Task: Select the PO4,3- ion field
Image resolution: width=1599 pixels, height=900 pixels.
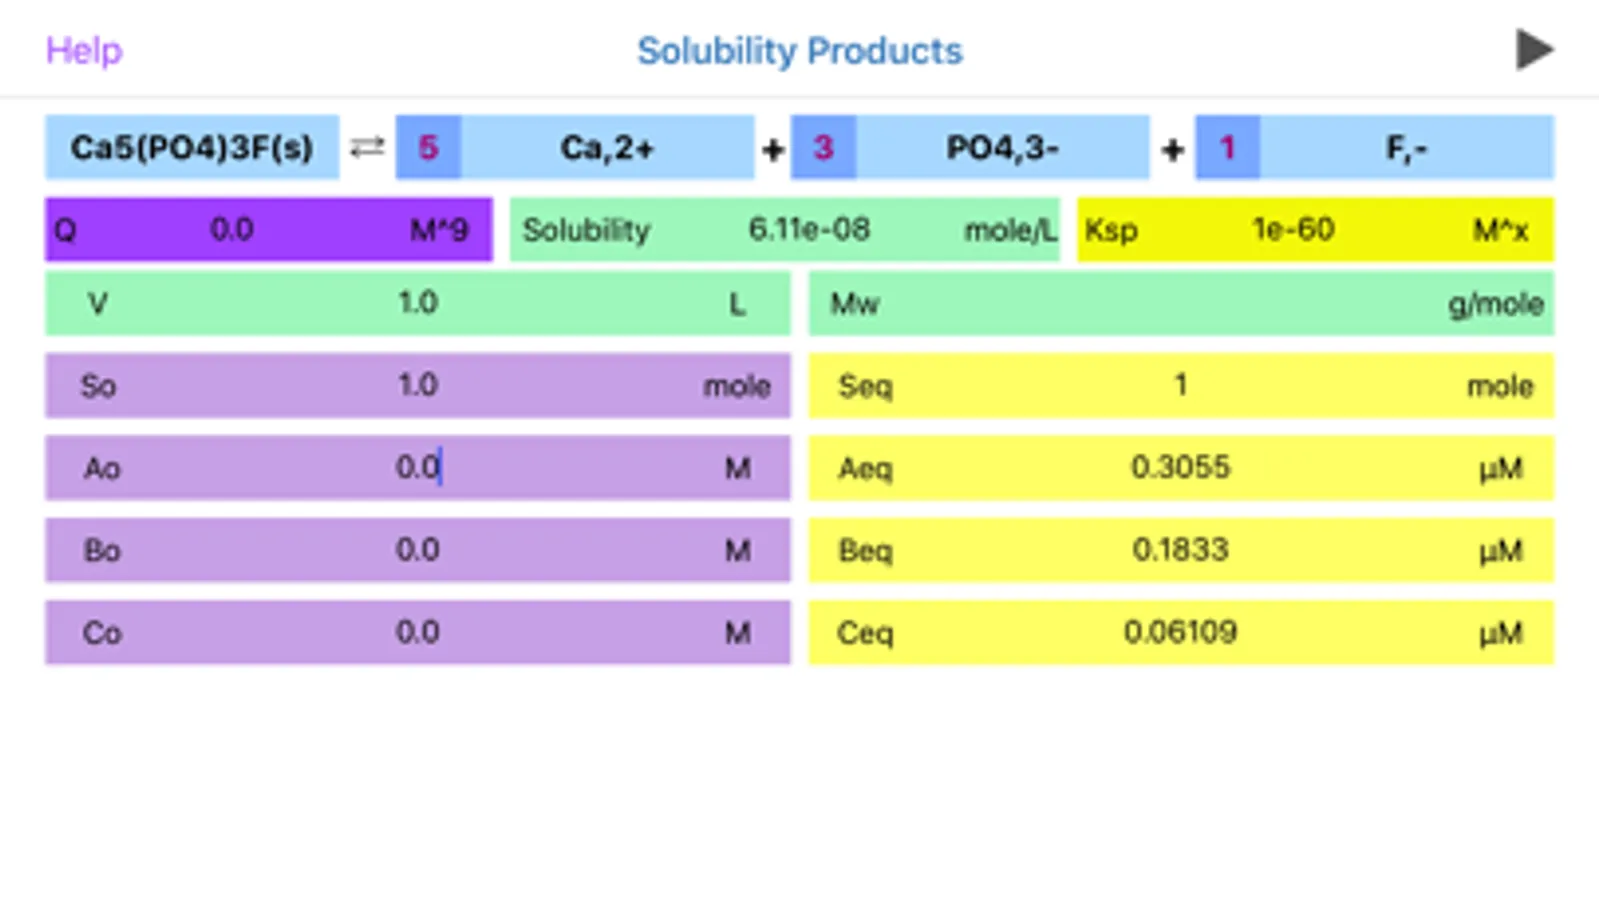Action: pos(1002,148)
